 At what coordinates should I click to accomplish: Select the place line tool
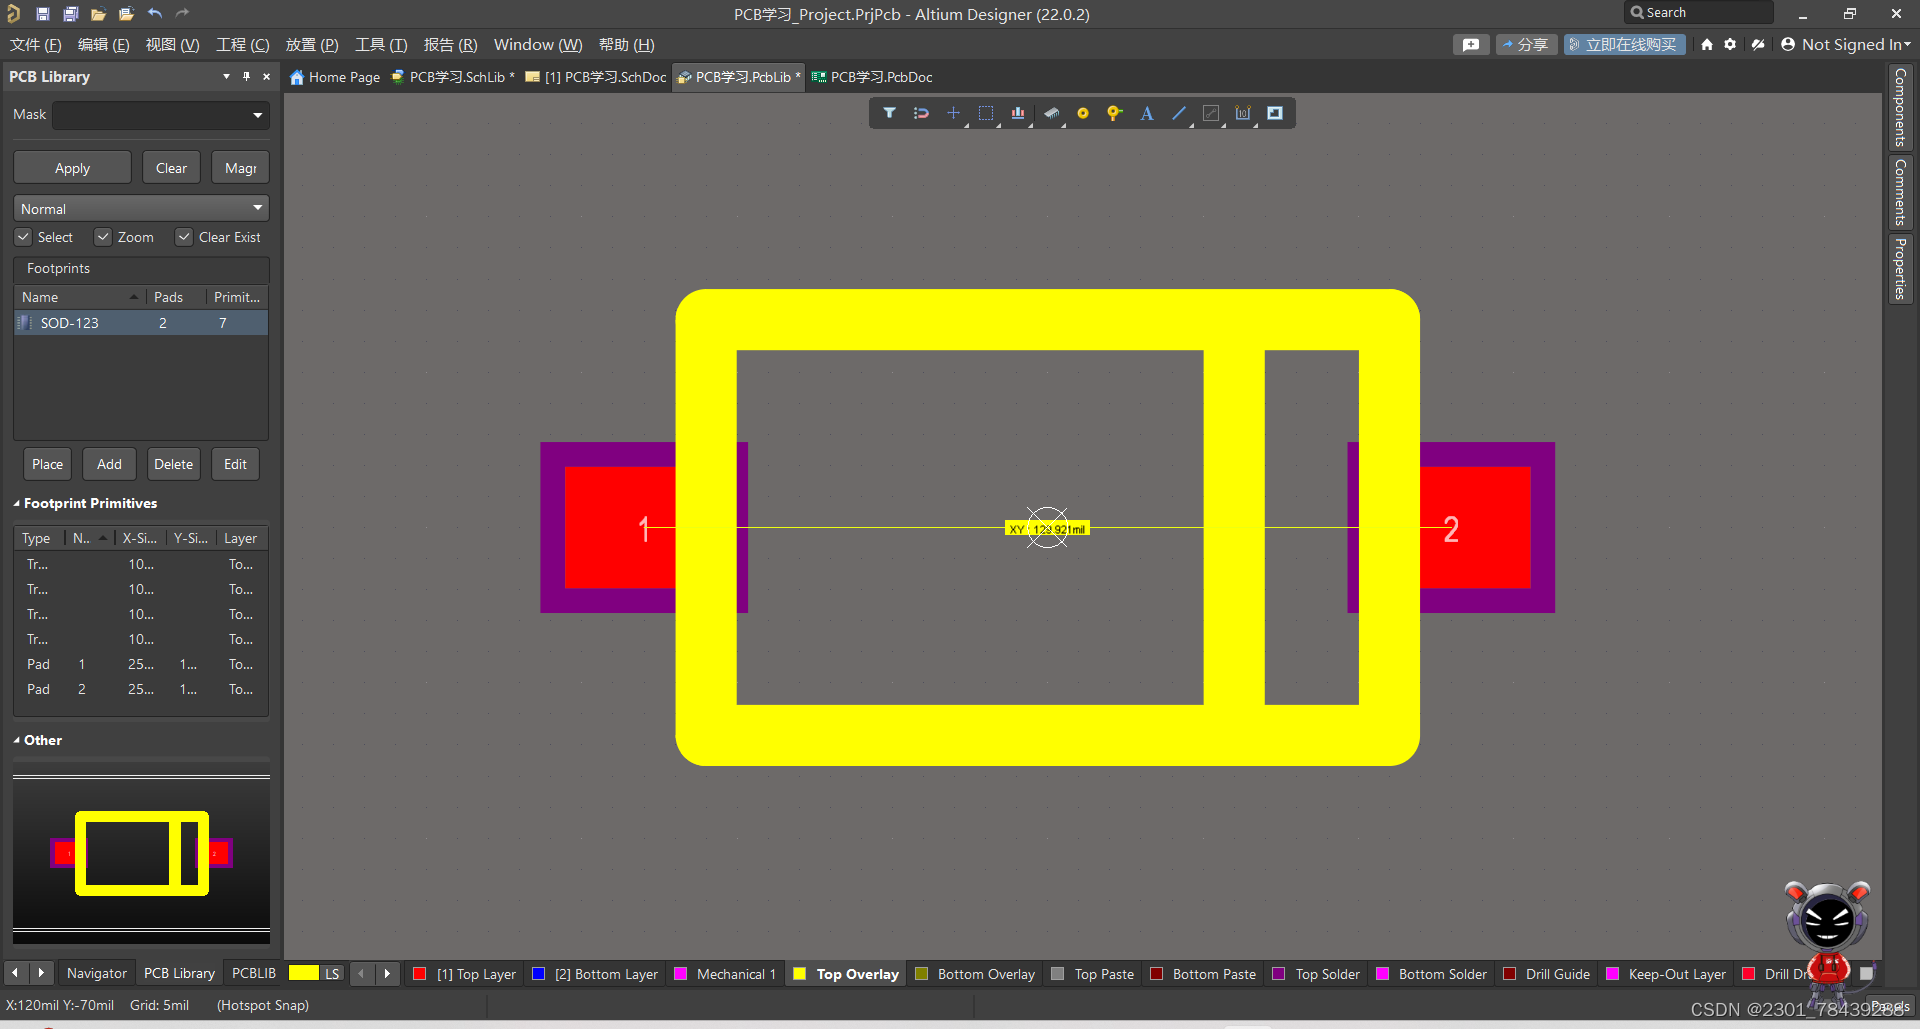[1178, 113]
